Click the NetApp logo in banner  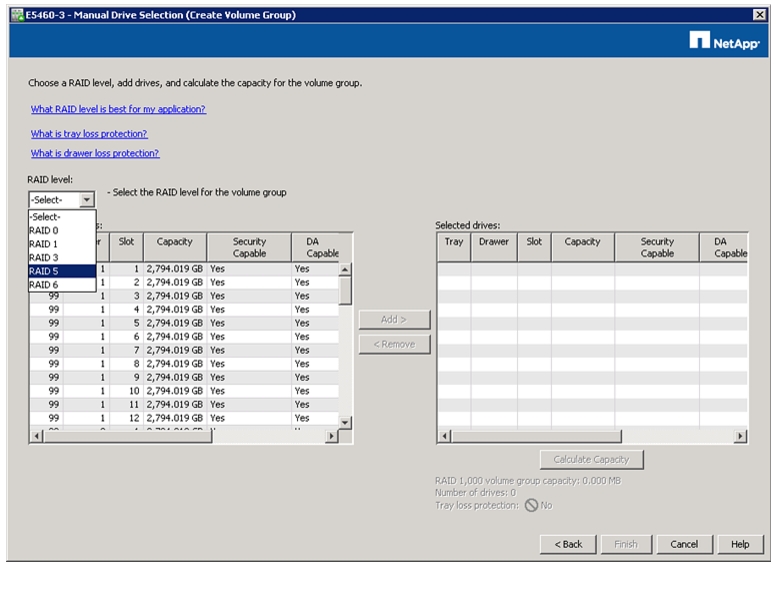coord(724,41)
